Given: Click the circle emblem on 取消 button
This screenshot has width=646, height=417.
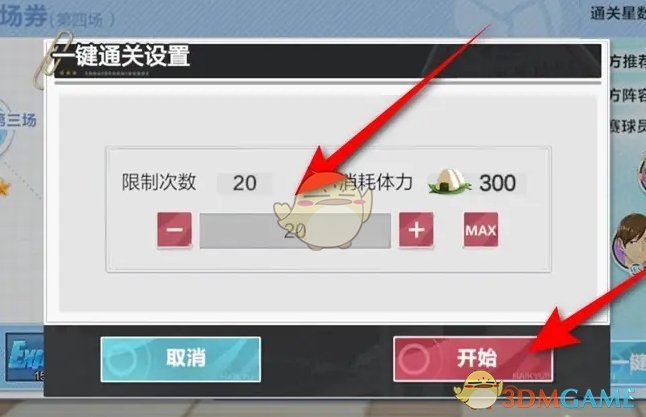Looking at the screenshot, I should [x=120, y=359].
